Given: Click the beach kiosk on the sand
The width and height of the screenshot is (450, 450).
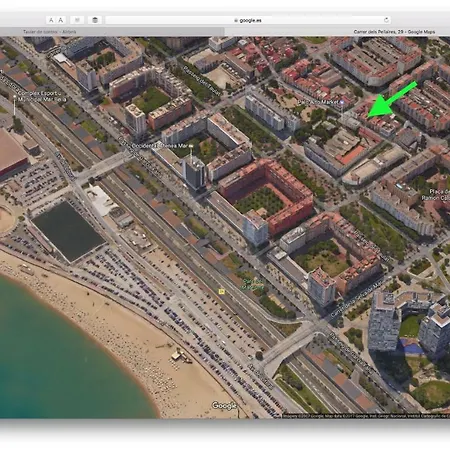Looking at the screenshot, I should [x=178, y=355].
